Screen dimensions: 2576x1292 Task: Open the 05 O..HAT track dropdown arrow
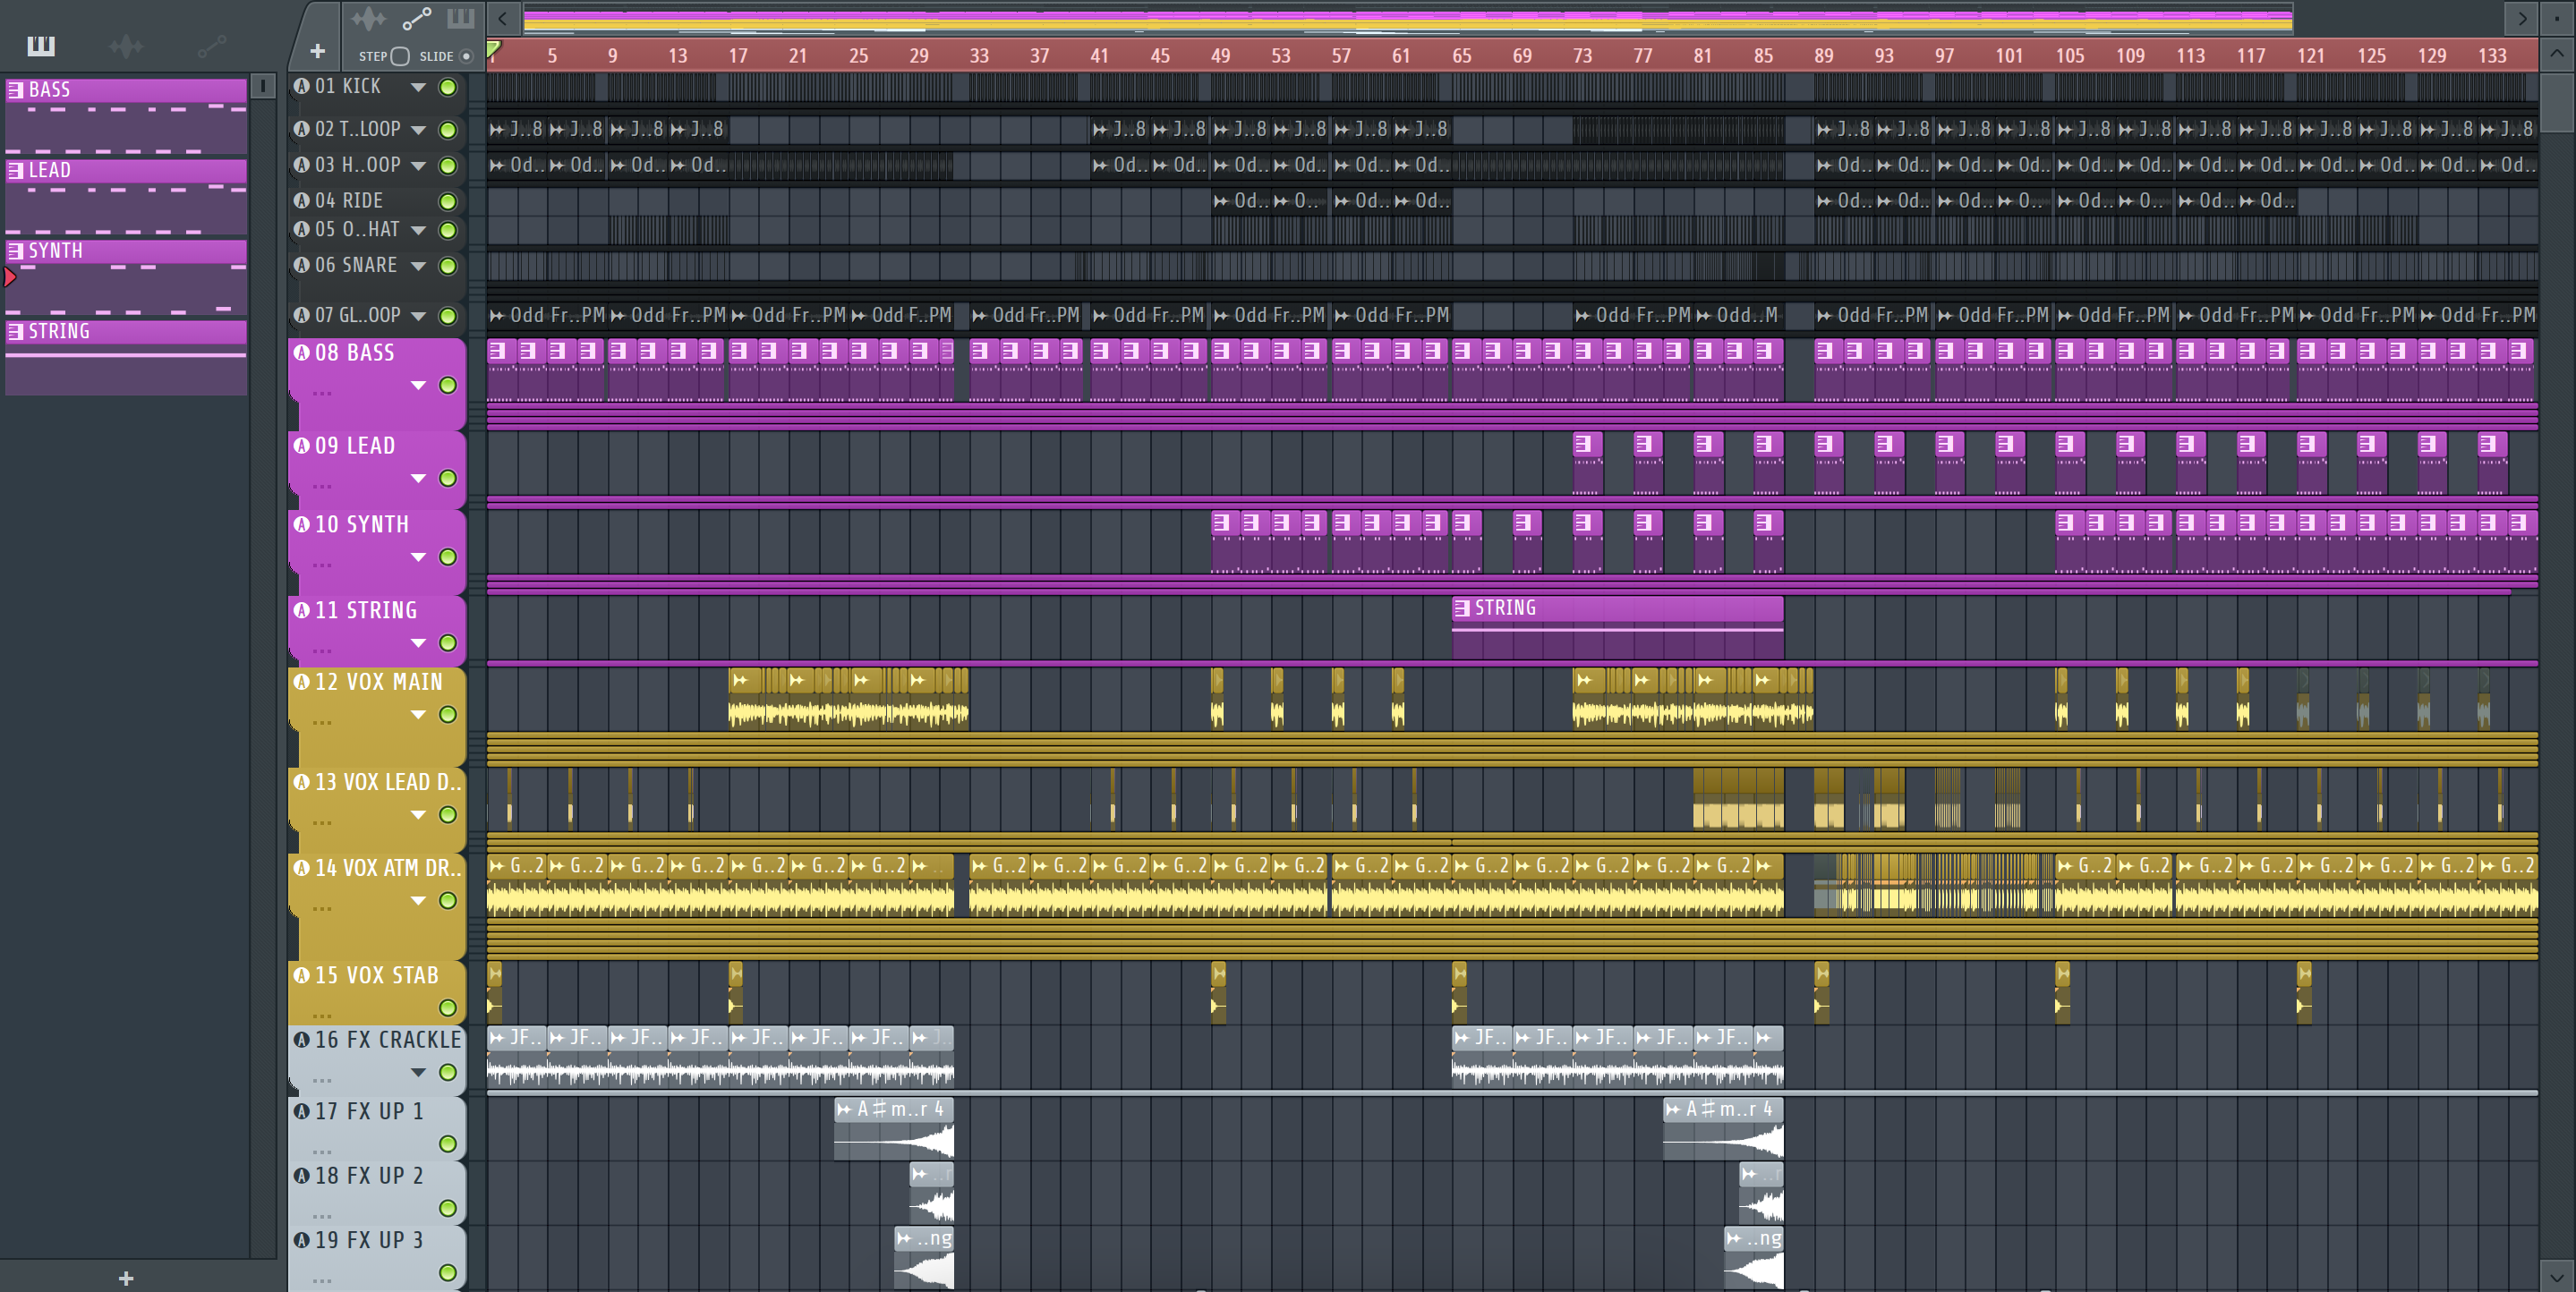pyautogui.click(x=418, y=230)
